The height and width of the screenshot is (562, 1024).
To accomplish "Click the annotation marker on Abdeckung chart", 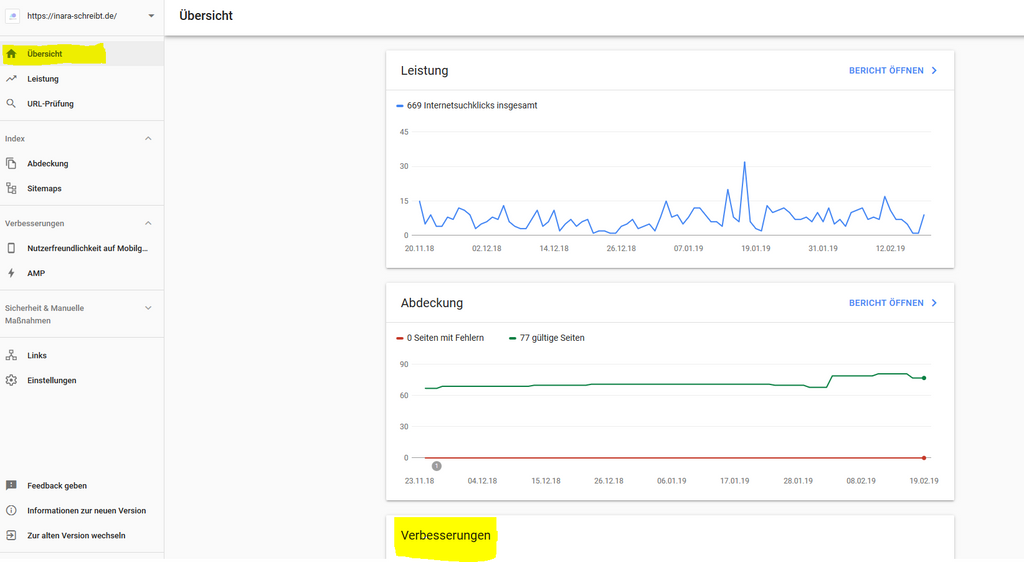I will point(436,466).
